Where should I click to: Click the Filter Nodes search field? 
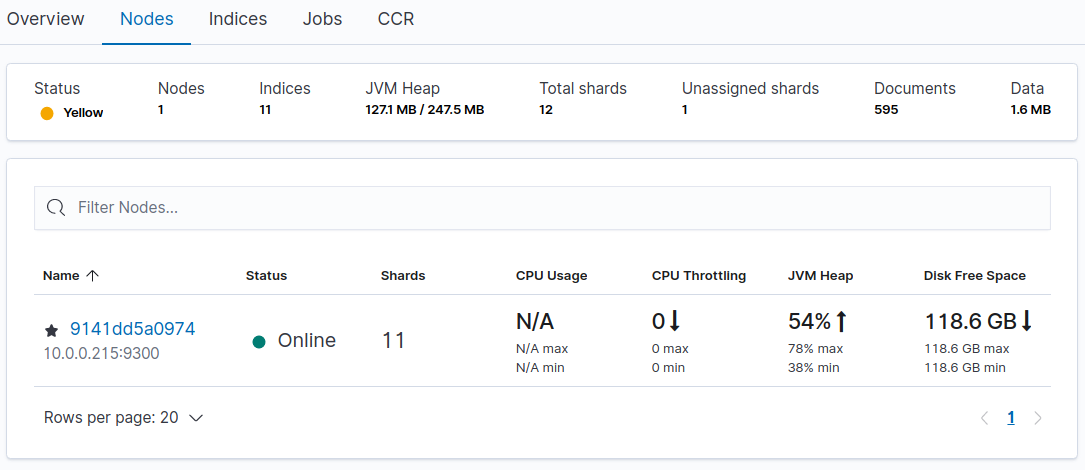[x=542, y=208]
